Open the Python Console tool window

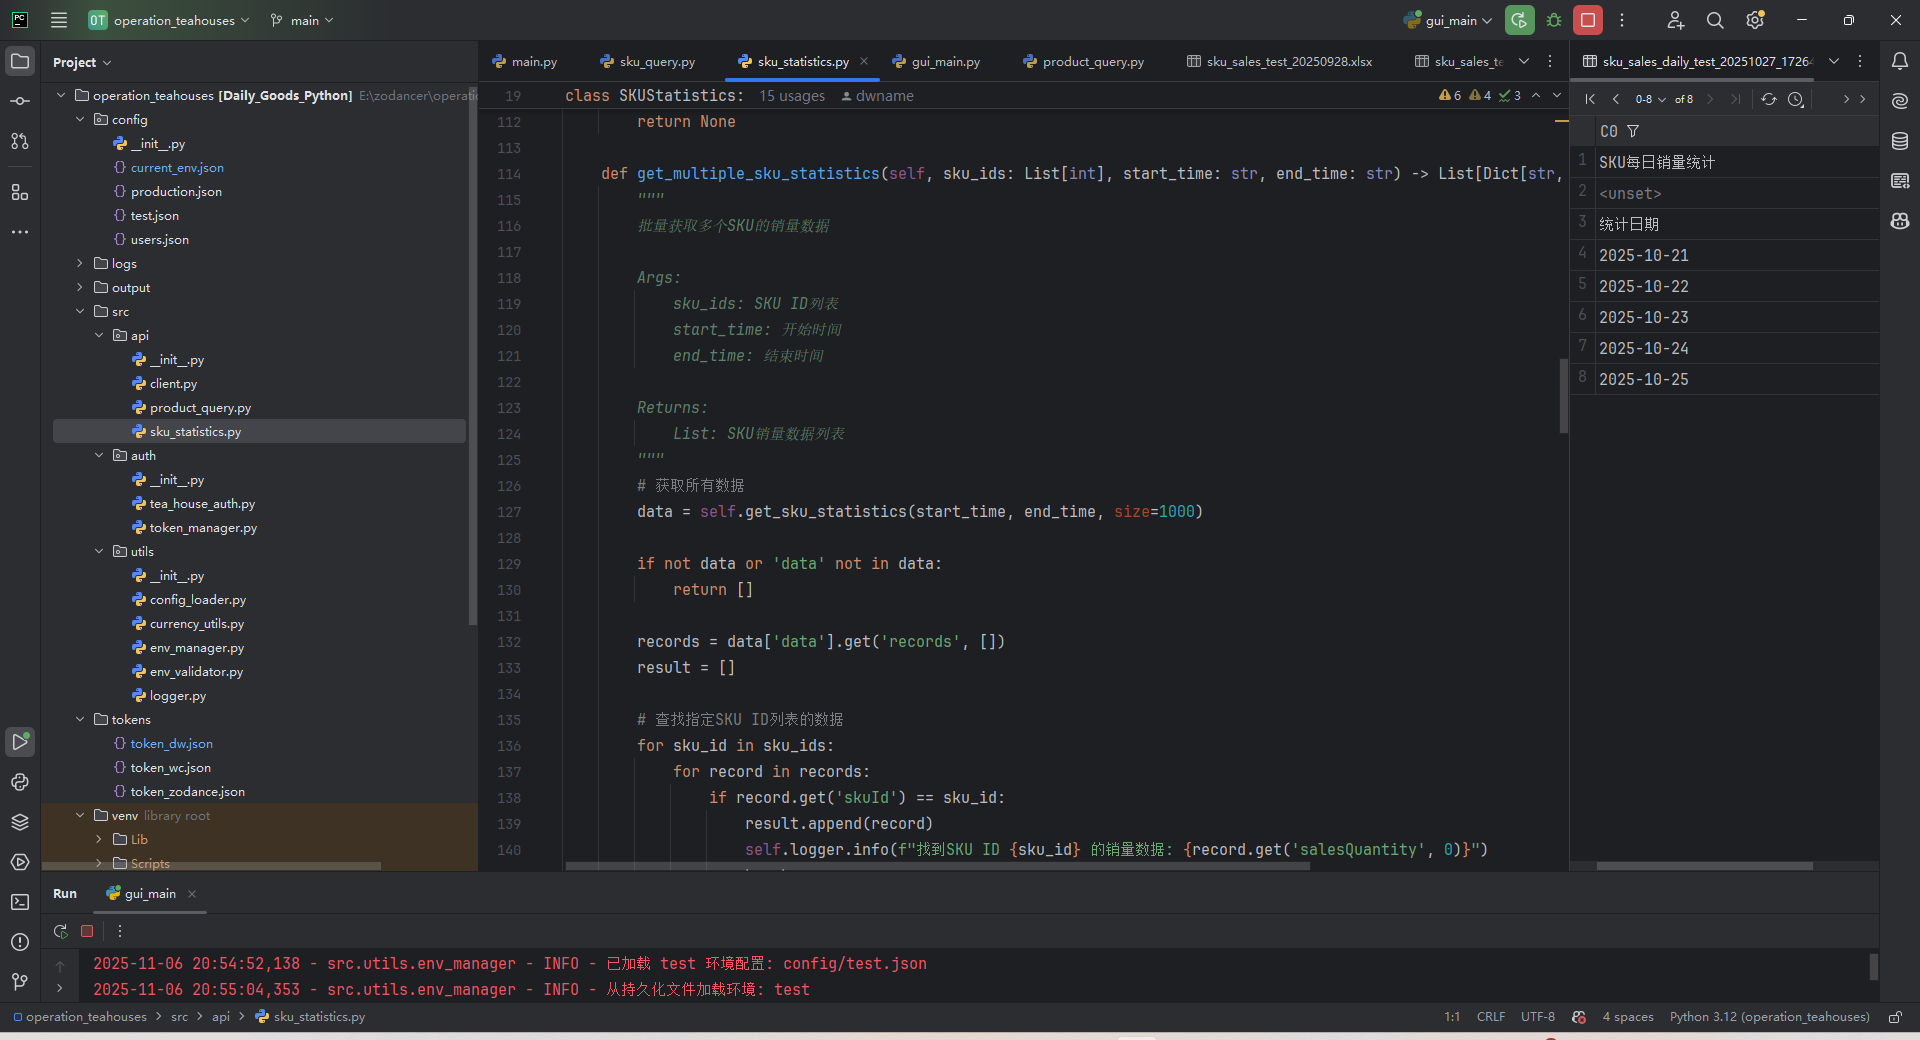coord(20,782)
